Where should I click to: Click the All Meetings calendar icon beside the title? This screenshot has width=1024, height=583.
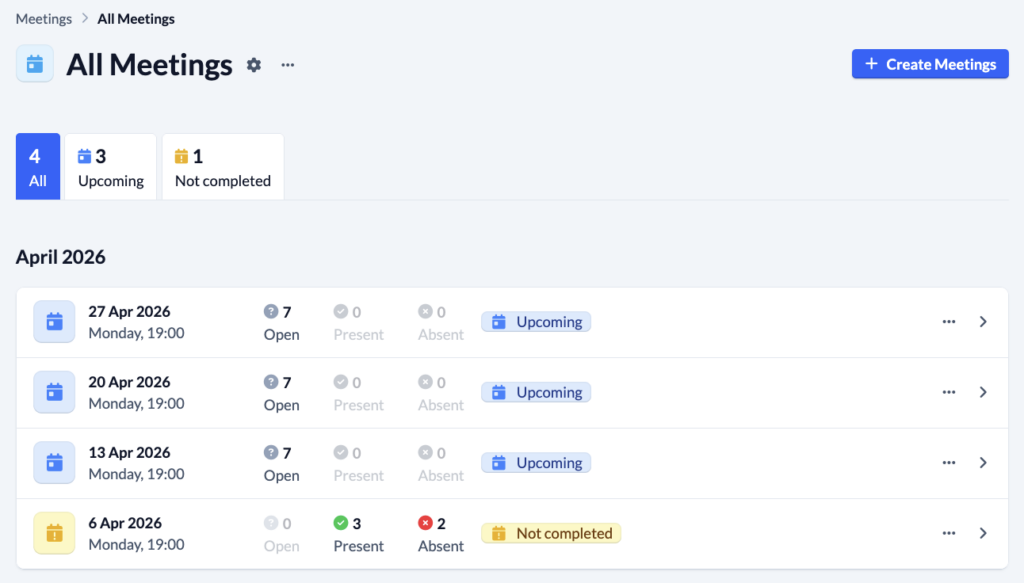click(35, 64)
